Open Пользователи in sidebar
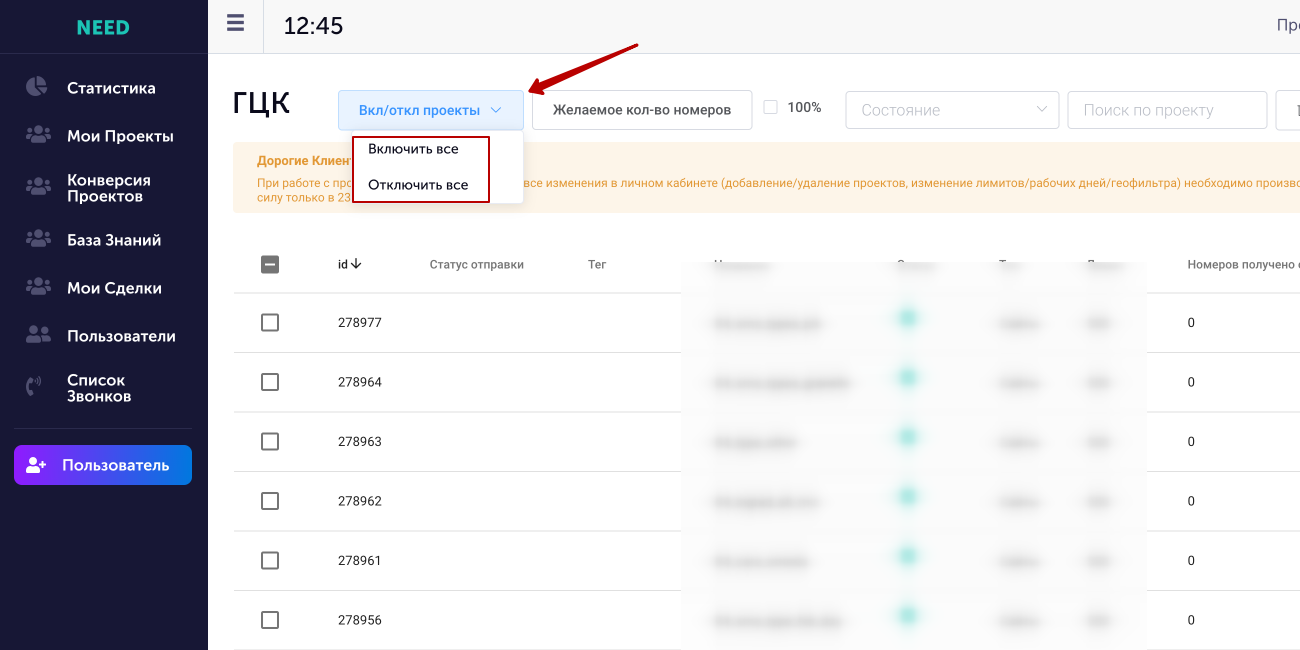This screenshot has height=650, width=1300. [121, 336]
